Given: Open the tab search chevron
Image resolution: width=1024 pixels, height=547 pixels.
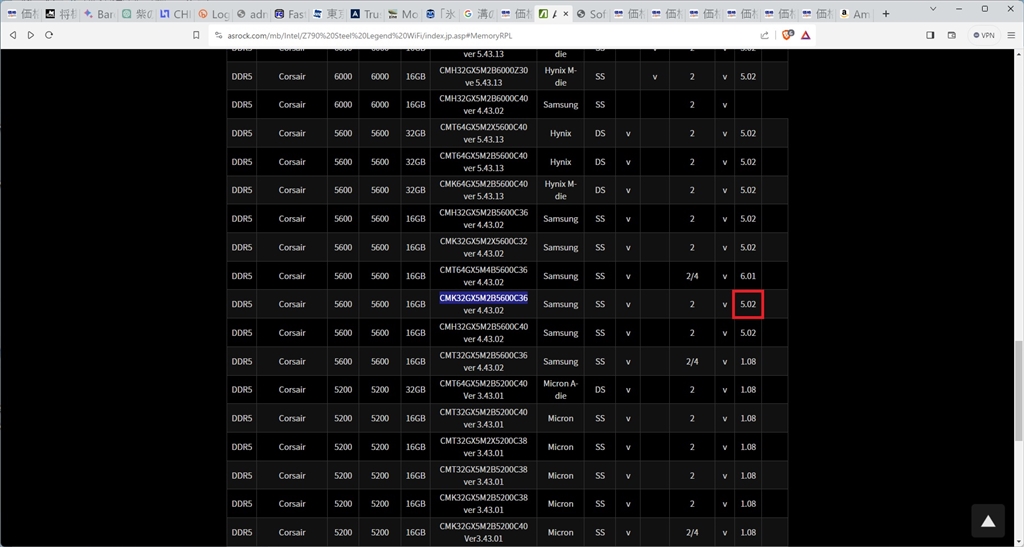Looking at the screenshot, I should 933,9.
